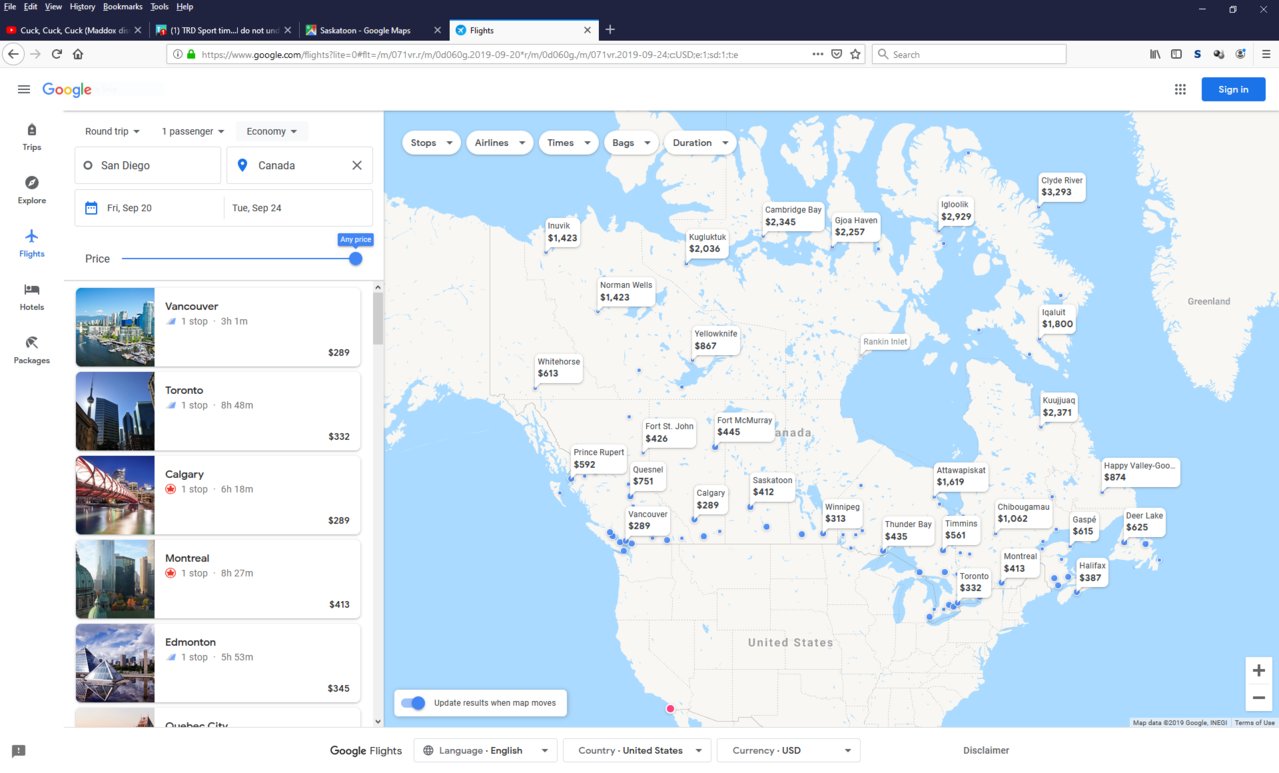Open the Round trip dropdown
Viewport: 1279px width, 773px height.
112,131
